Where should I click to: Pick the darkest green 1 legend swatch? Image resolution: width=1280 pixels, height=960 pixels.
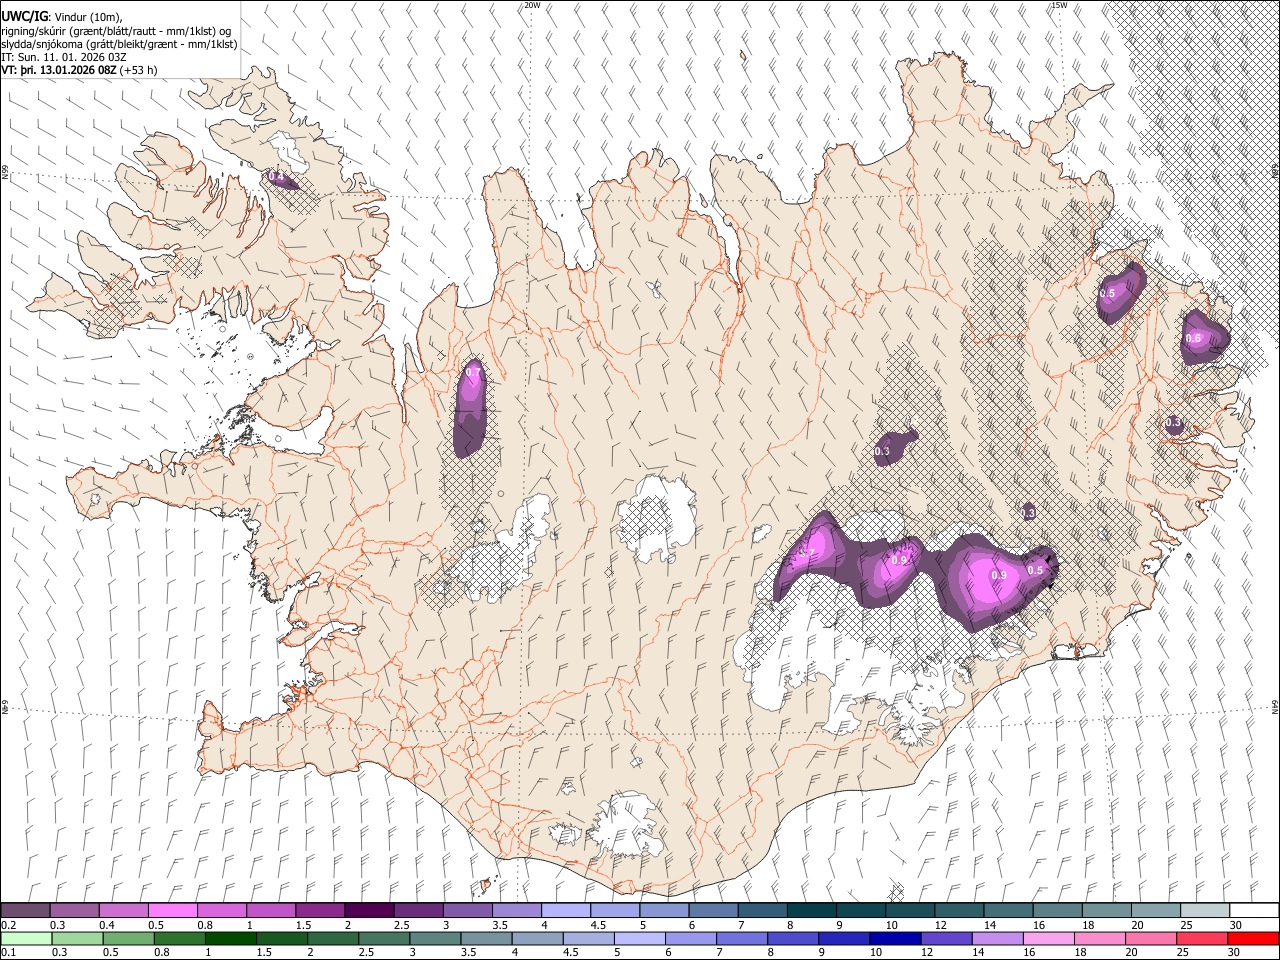230,938
